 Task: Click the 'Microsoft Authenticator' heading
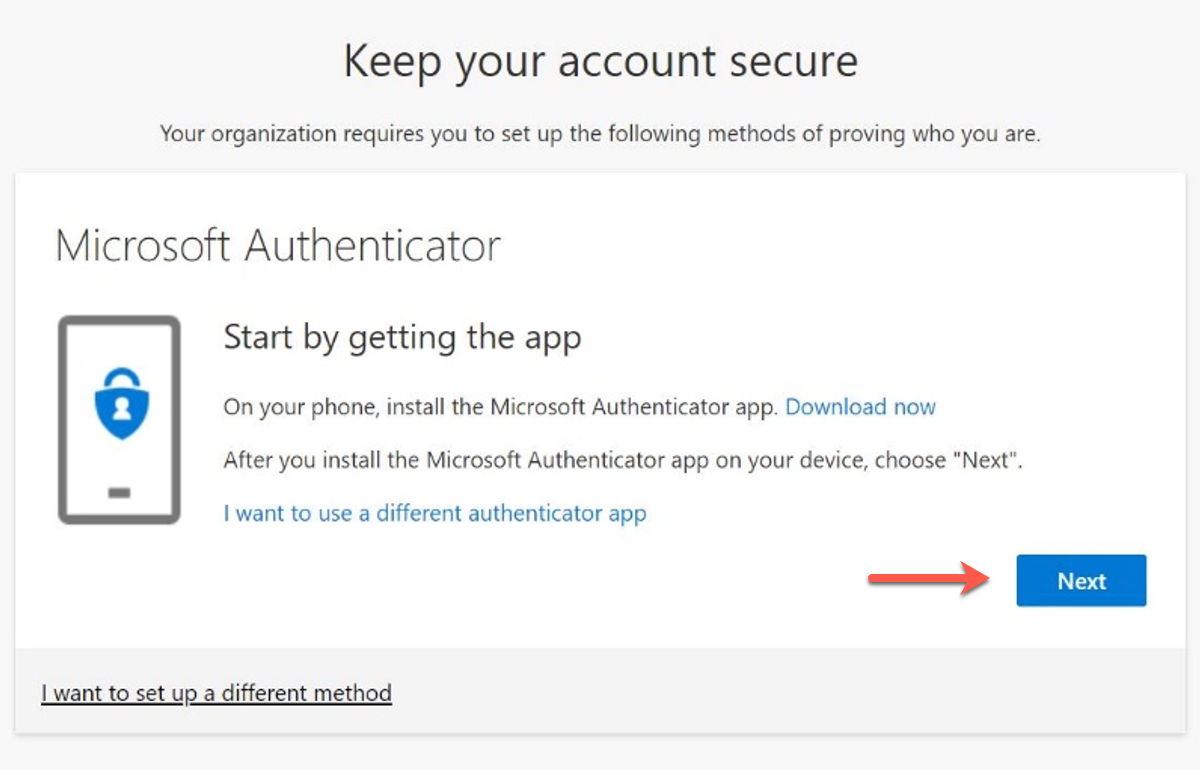(278, 245)
